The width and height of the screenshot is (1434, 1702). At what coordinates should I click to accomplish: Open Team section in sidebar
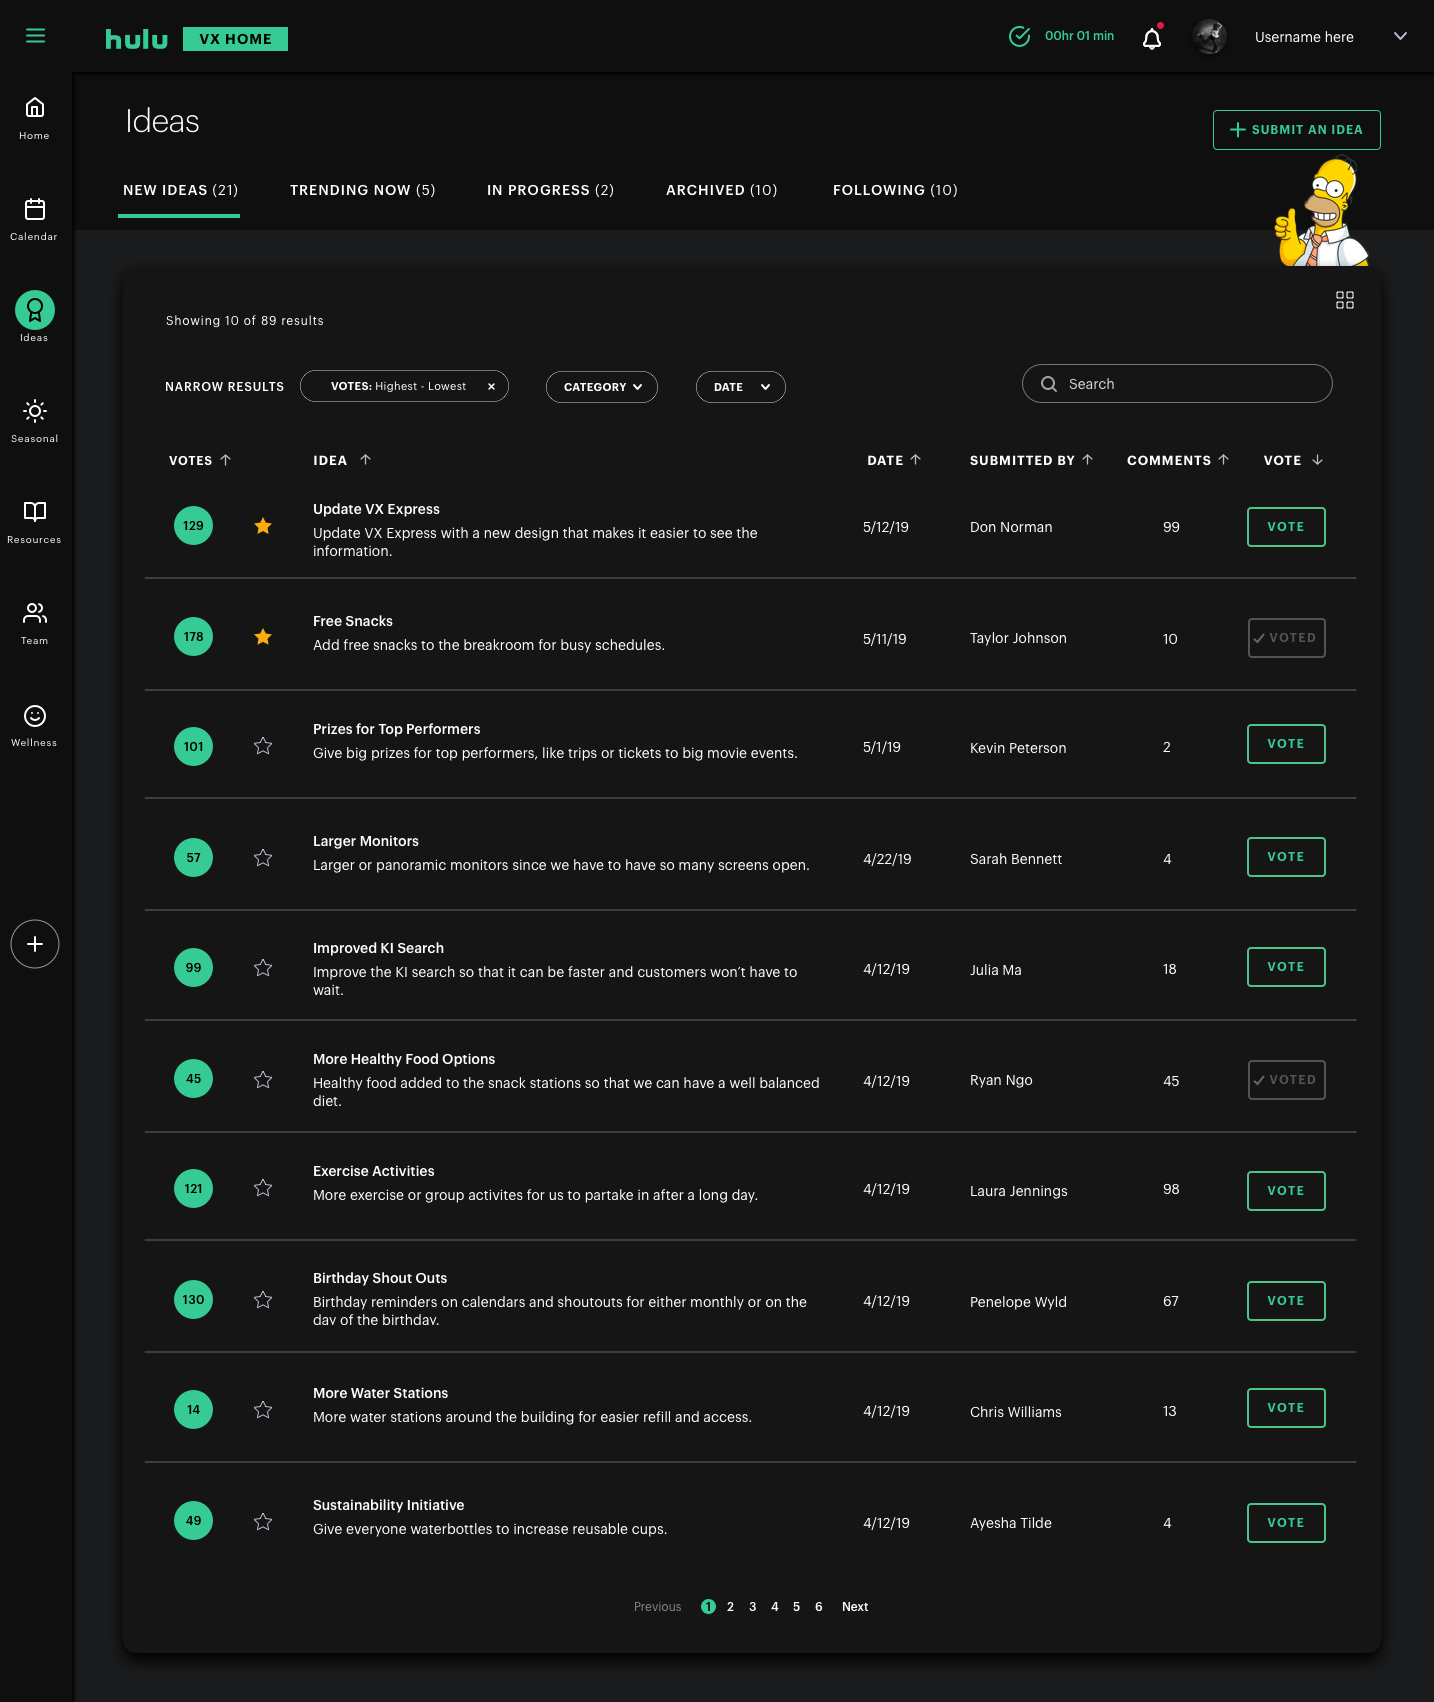point(34,623)
